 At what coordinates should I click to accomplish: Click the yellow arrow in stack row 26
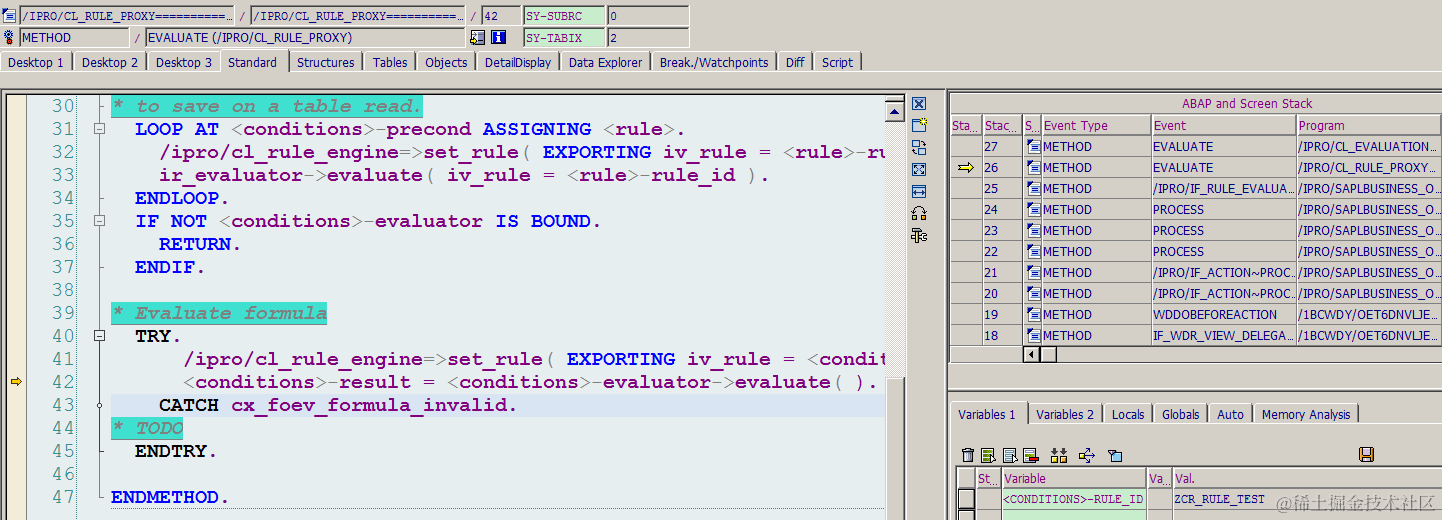tap(965, 168)
